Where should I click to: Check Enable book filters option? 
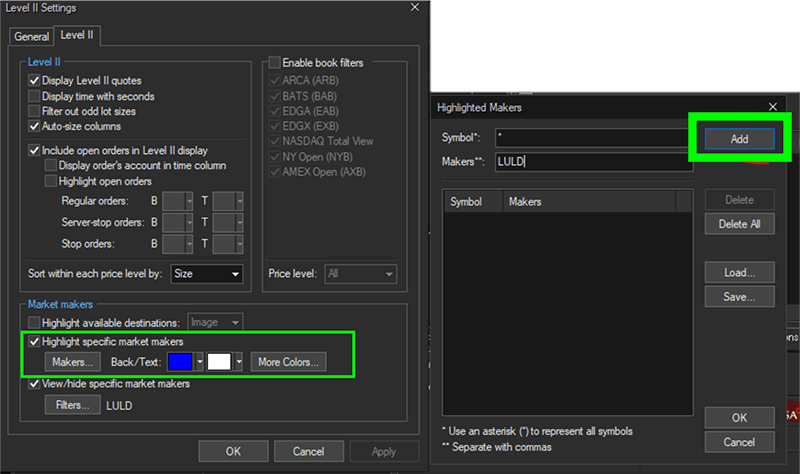click(274, 62)
